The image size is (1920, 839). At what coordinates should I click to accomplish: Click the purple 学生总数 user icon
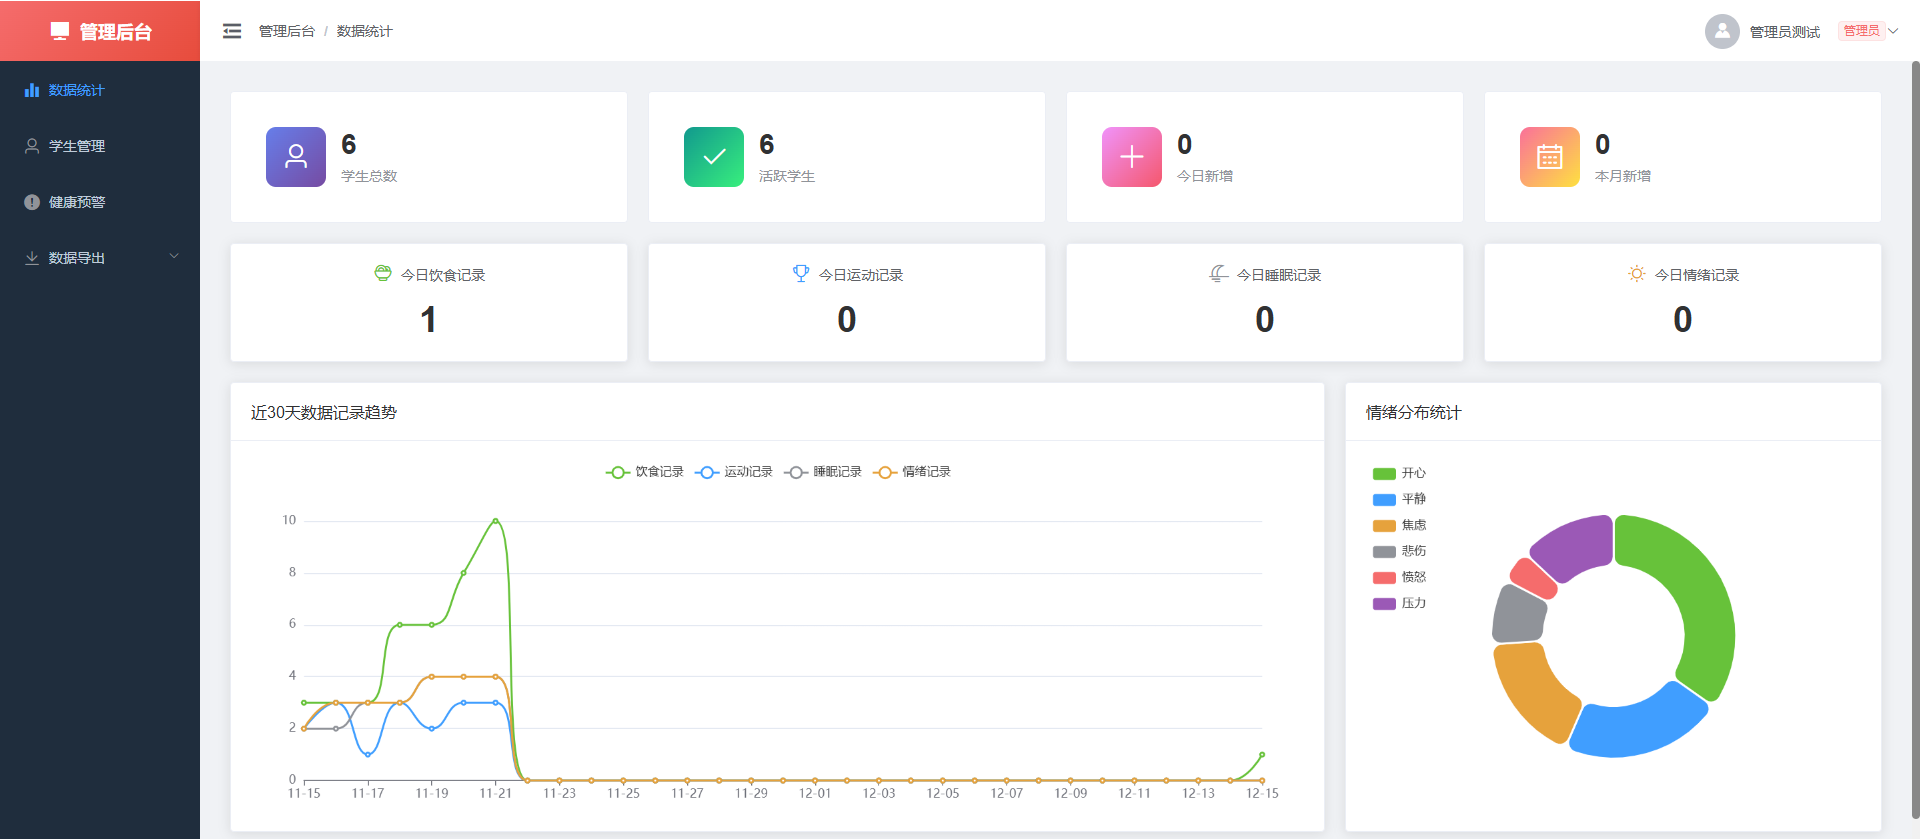[296, 157]
